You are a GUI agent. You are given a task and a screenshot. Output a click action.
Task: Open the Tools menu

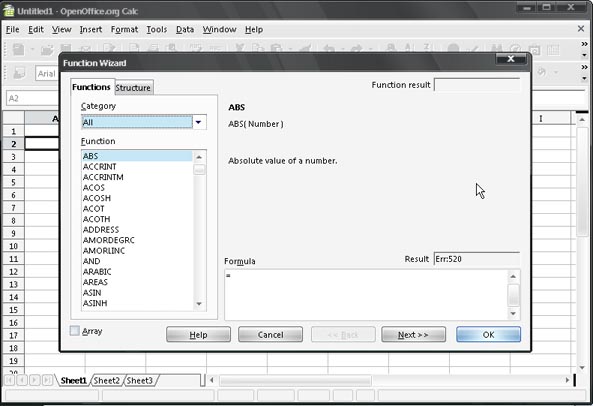point(157,29)
